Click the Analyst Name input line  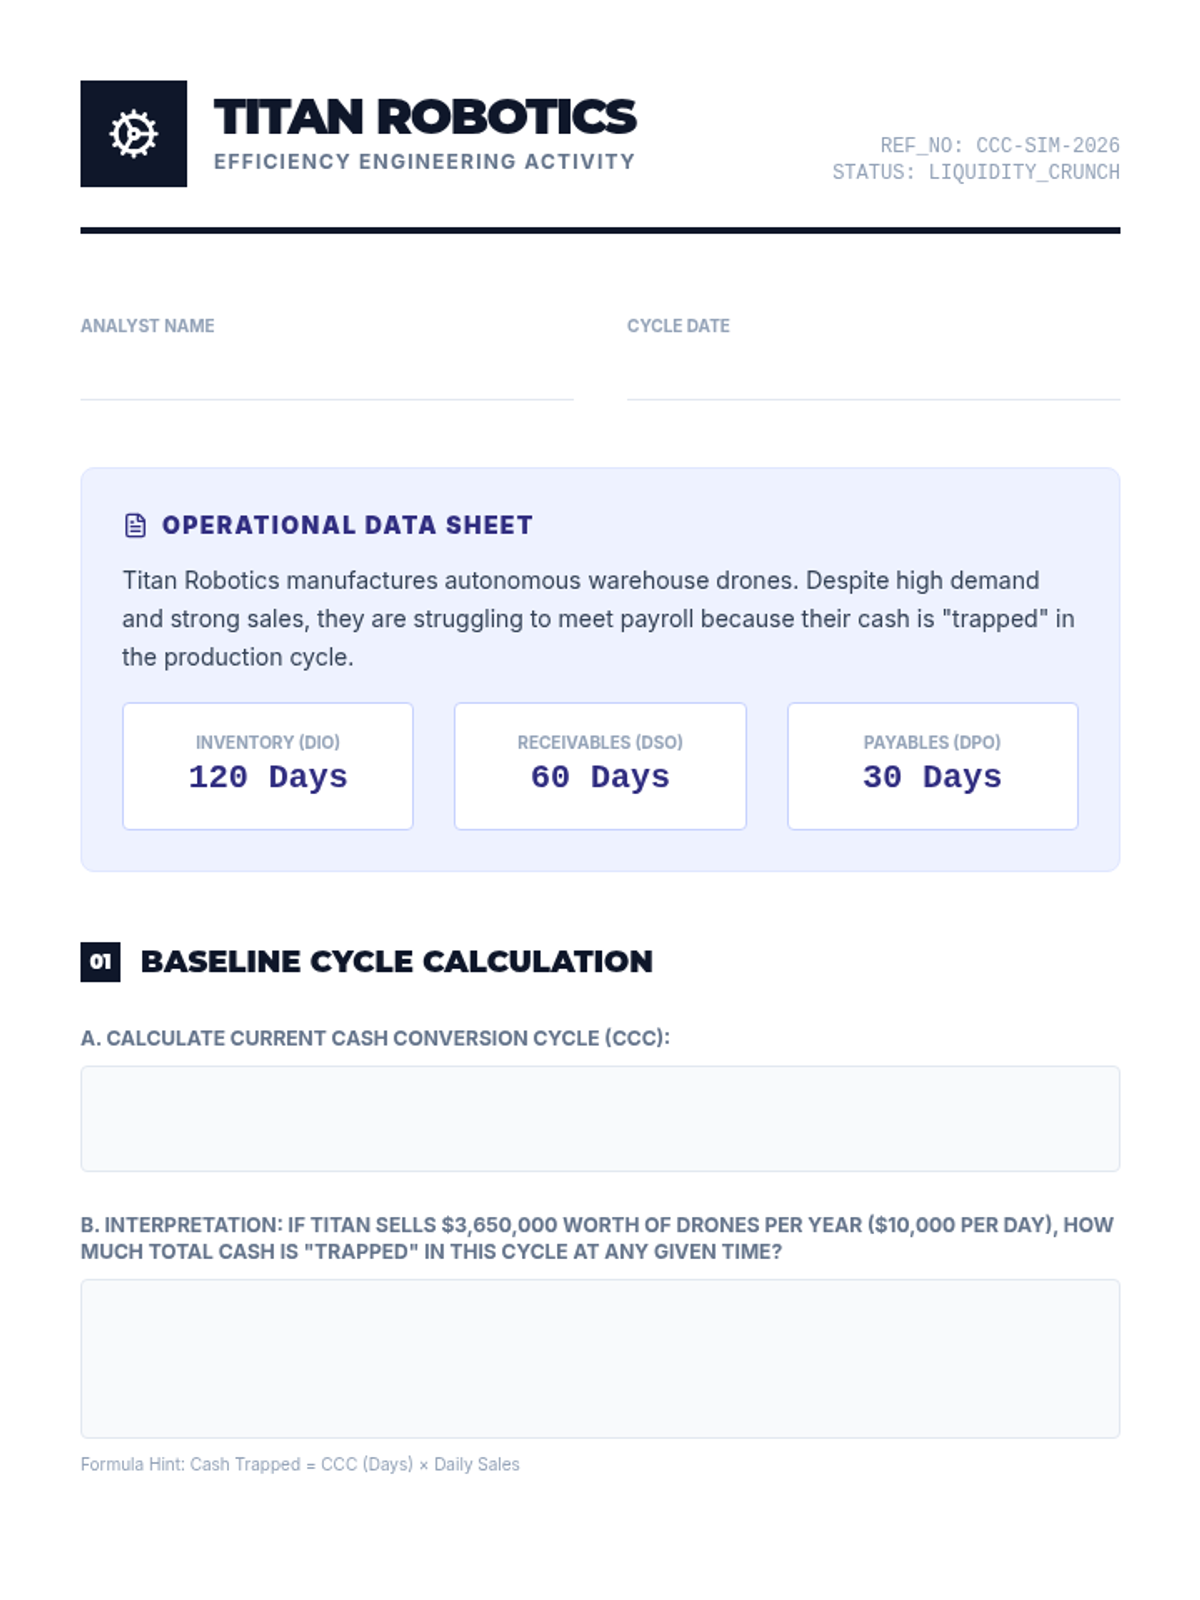pyautogui.click(x=327, y=378)
